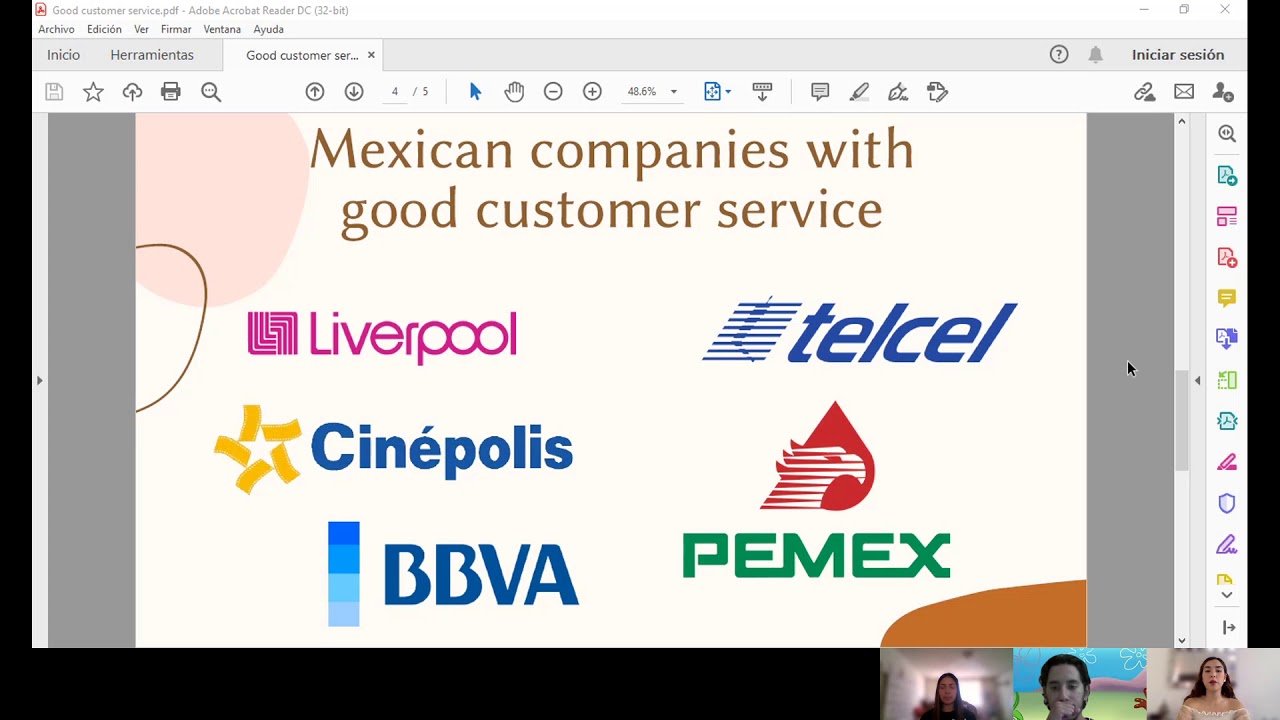Click the Telcel logo in the page

click(x=860, y=330)
